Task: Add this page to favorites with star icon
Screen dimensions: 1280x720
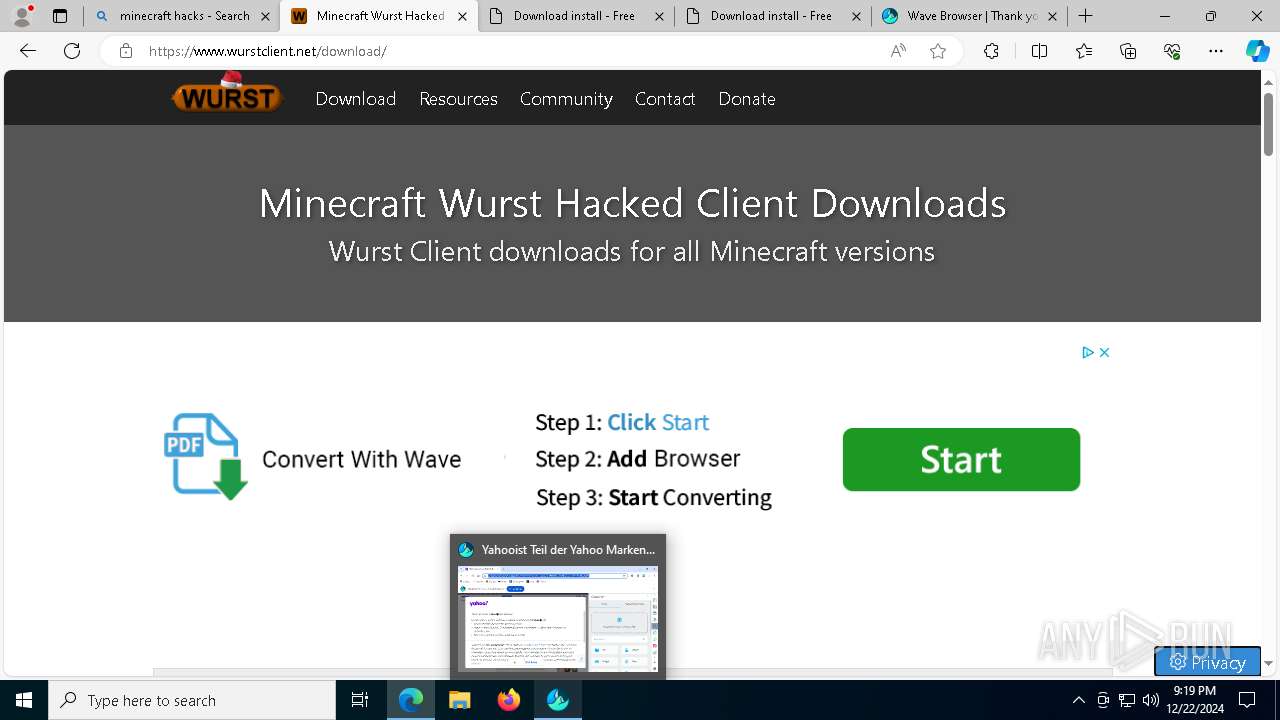Action: 938,51
